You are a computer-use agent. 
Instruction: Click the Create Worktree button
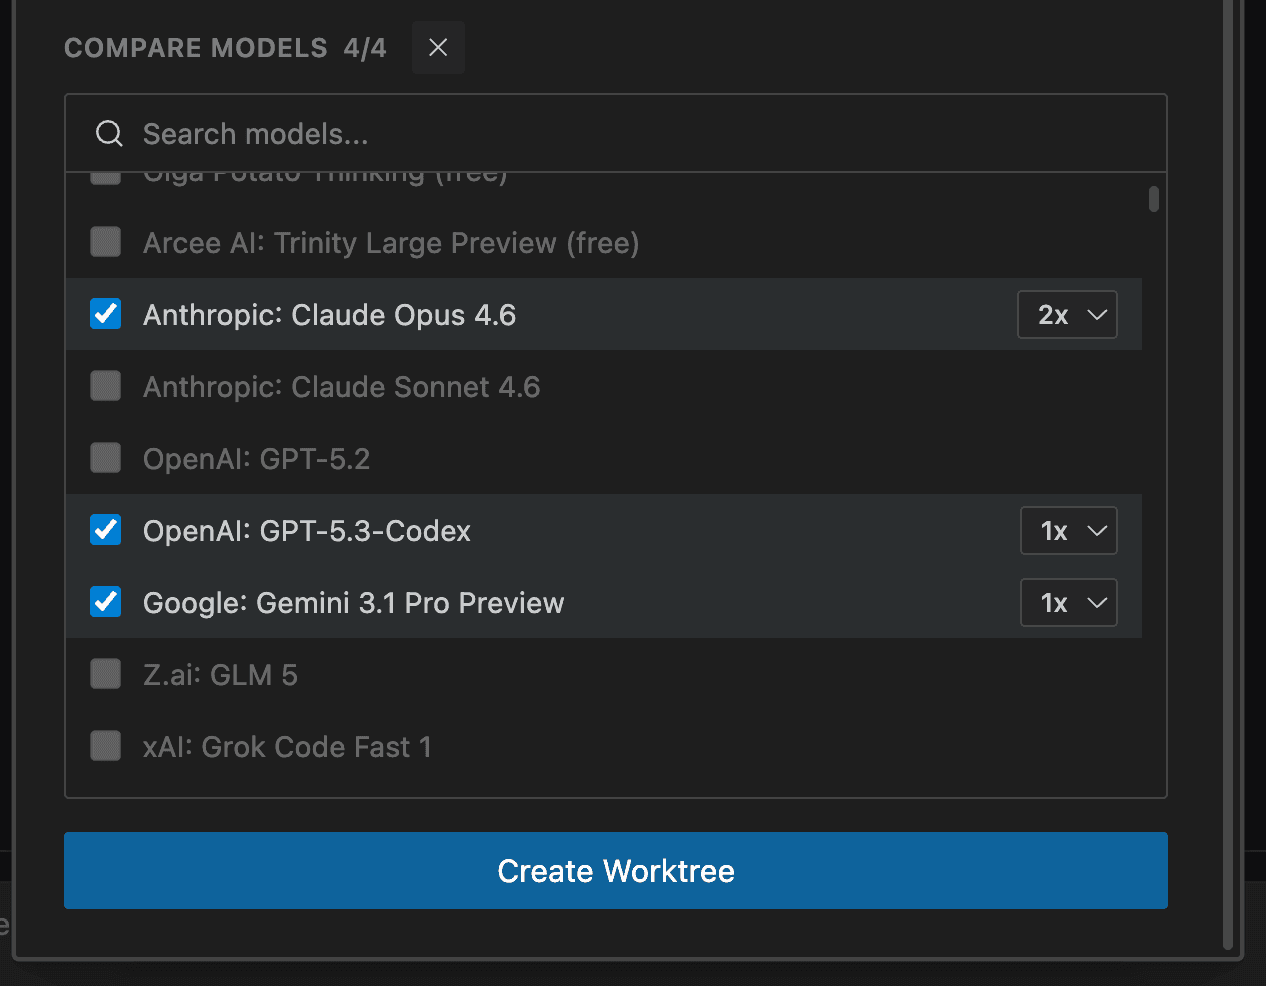click(x=616, y=870)
